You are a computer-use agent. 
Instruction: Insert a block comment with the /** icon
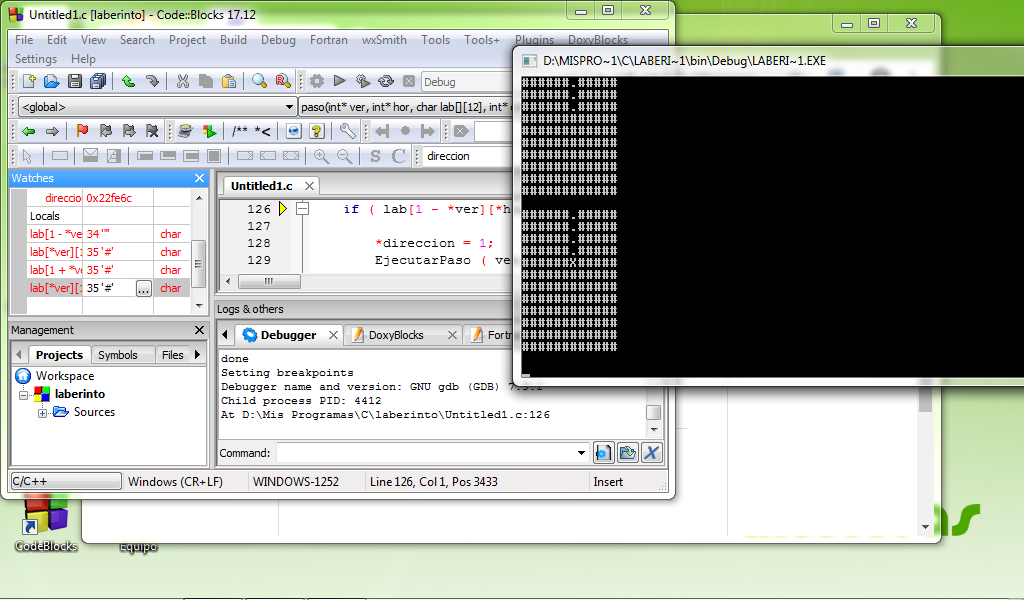pos(240,131)
